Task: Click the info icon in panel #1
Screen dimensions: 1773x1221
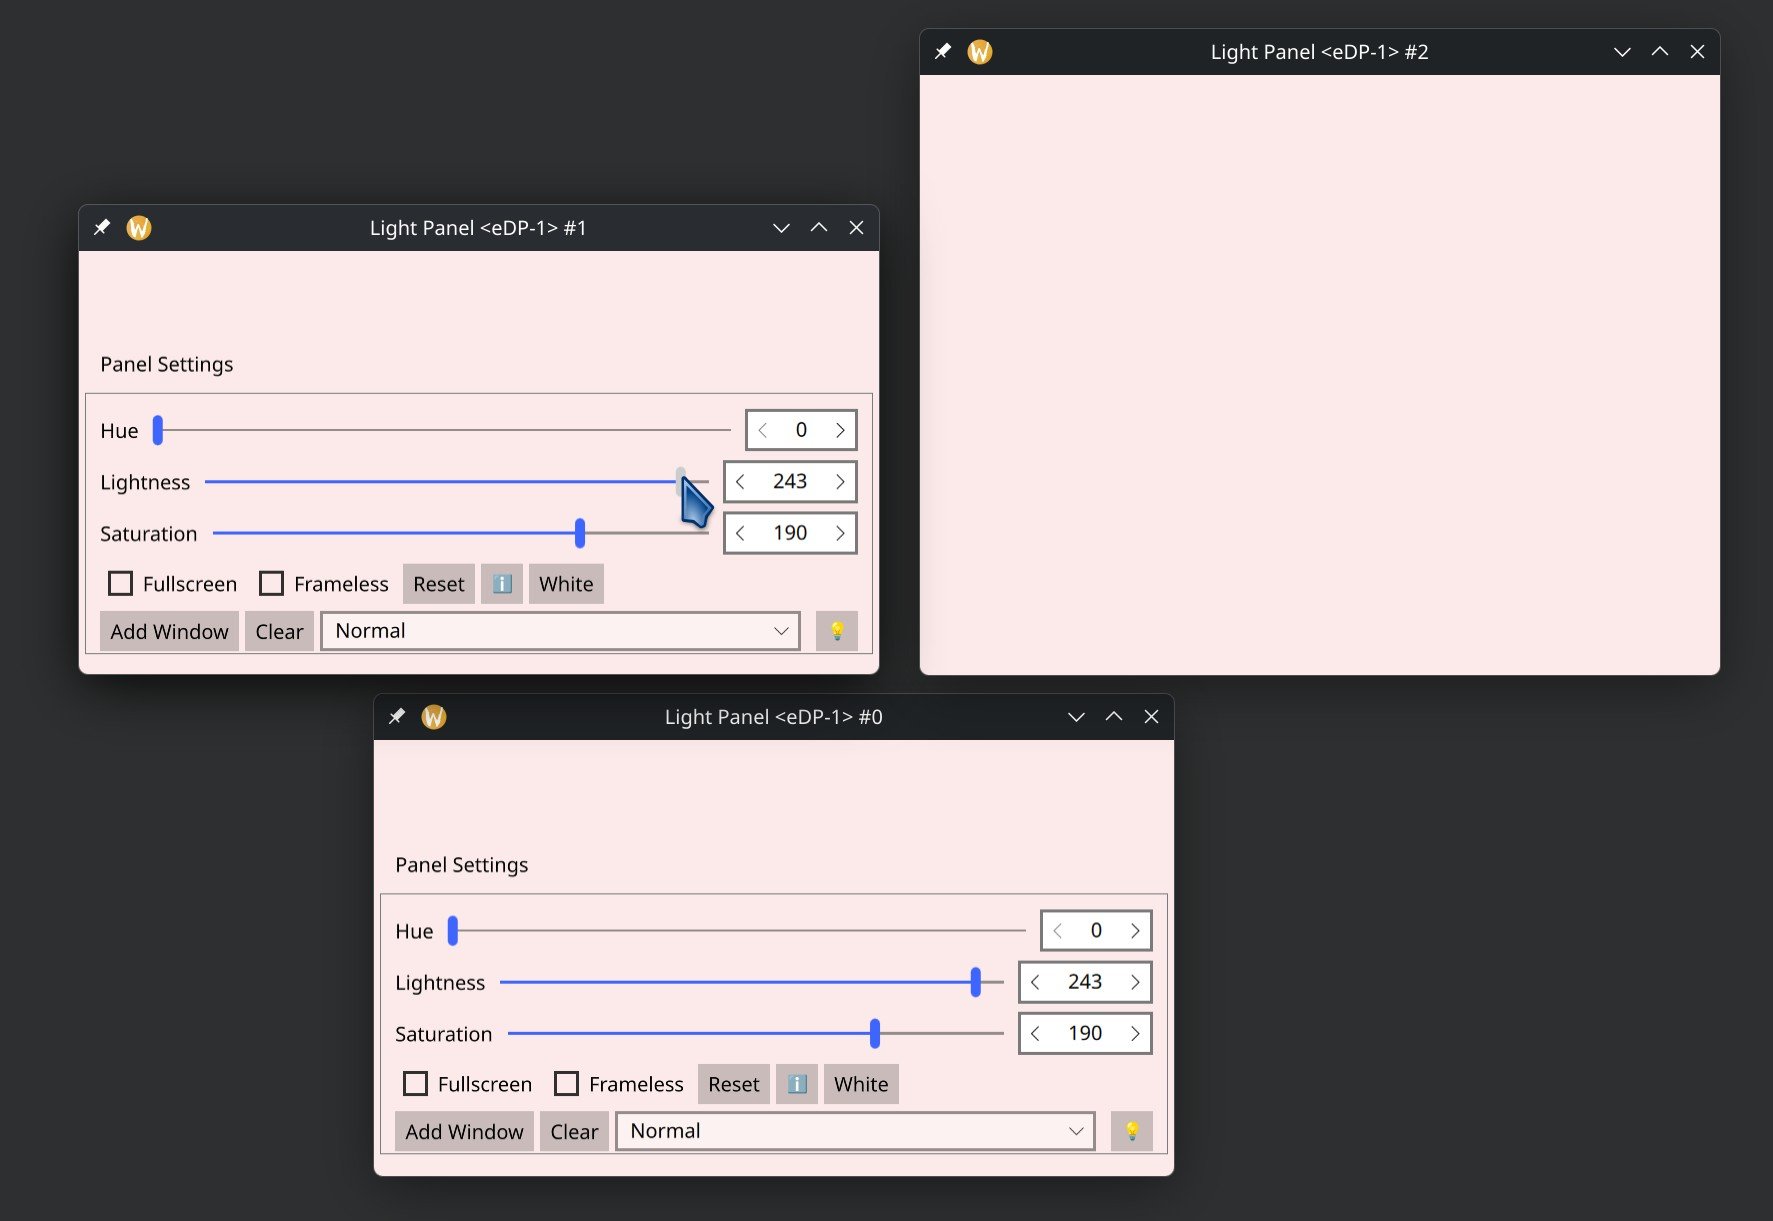Action: click(x=502, y=584)
